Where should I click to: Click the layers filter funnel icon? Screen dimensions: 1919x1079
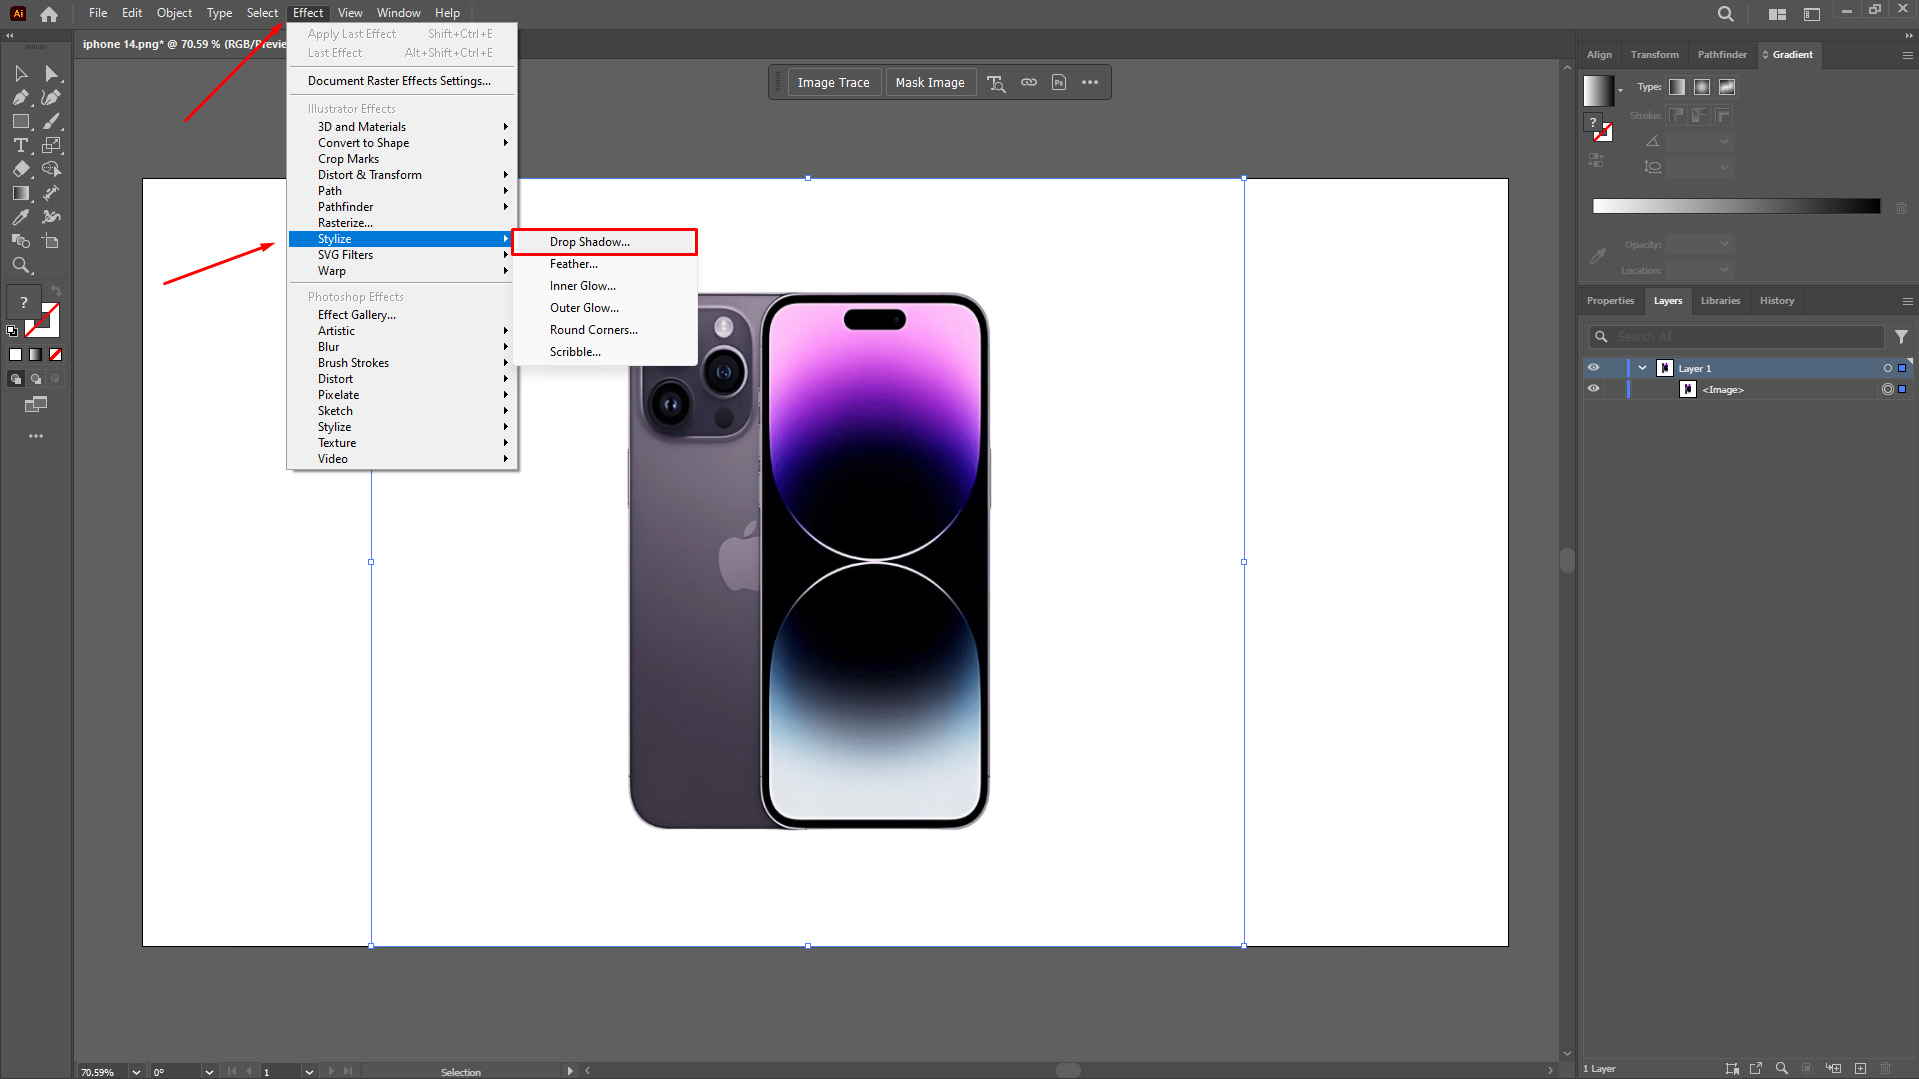[x=1901, y=337]
